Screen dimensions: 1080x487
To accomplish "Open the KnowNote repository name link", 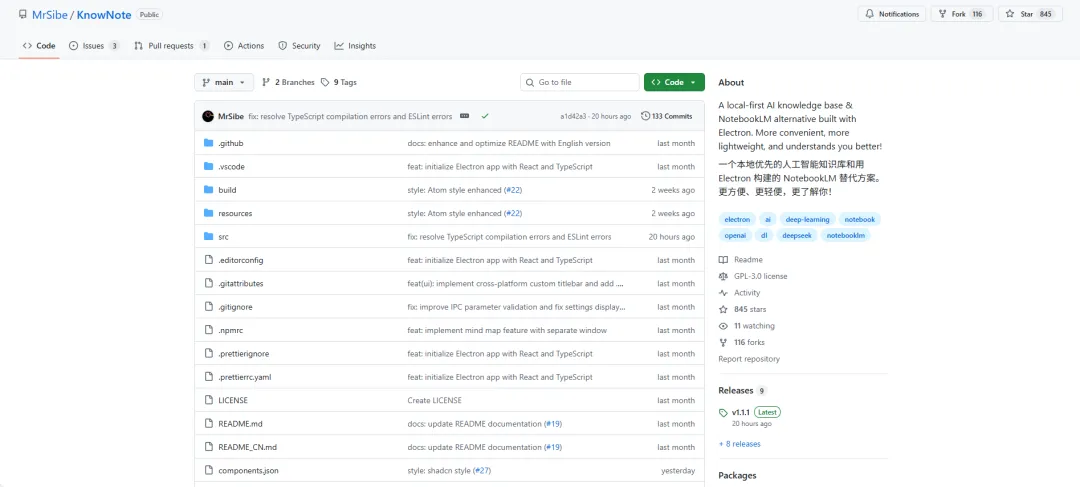I will point(105,14).
